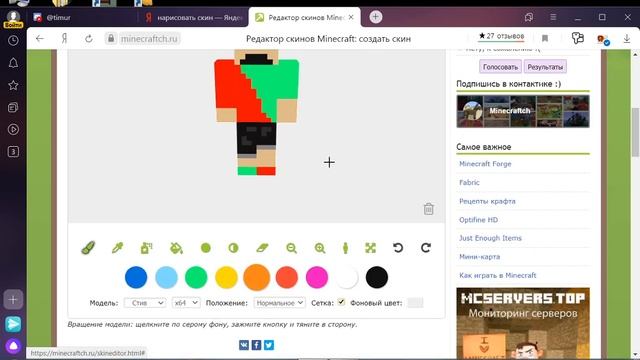The image size is (640, 360).
Task: Click the character figure icon
Action: 345,248
